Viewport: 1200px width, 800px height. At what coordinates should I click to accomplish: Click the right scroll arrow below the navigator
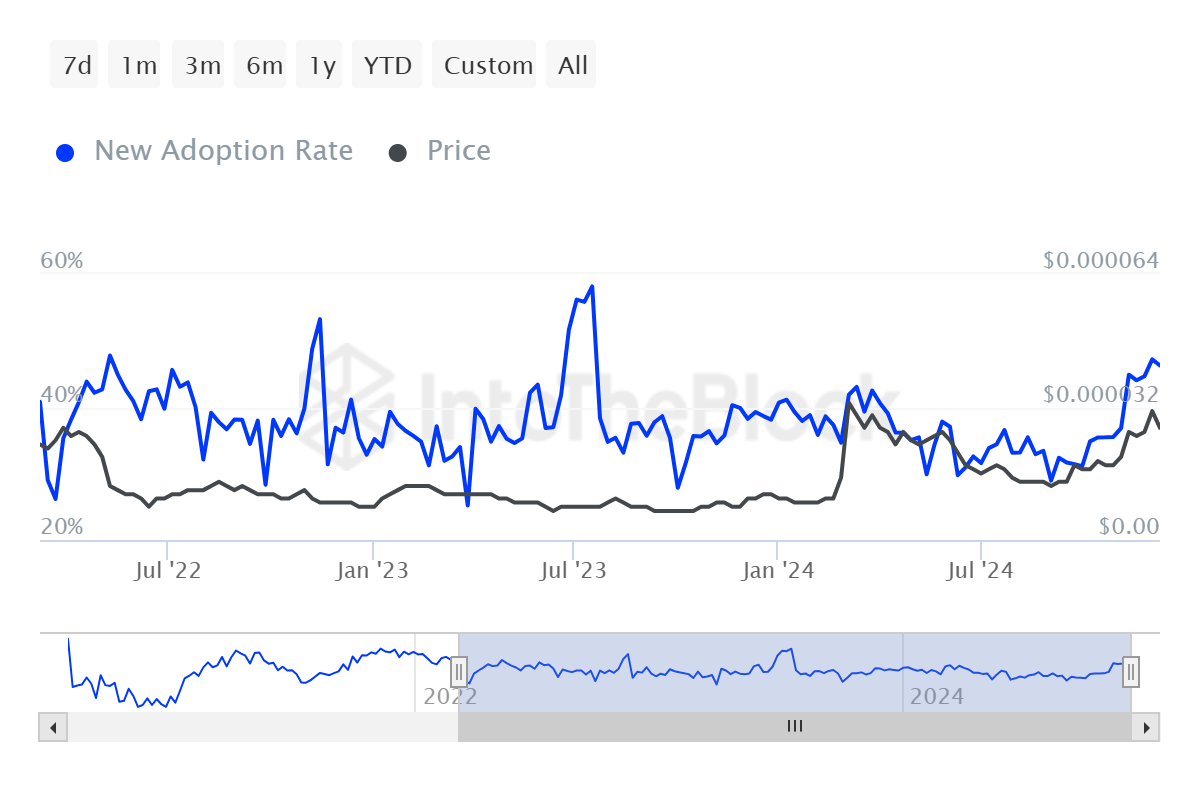tap(1146, 727)
